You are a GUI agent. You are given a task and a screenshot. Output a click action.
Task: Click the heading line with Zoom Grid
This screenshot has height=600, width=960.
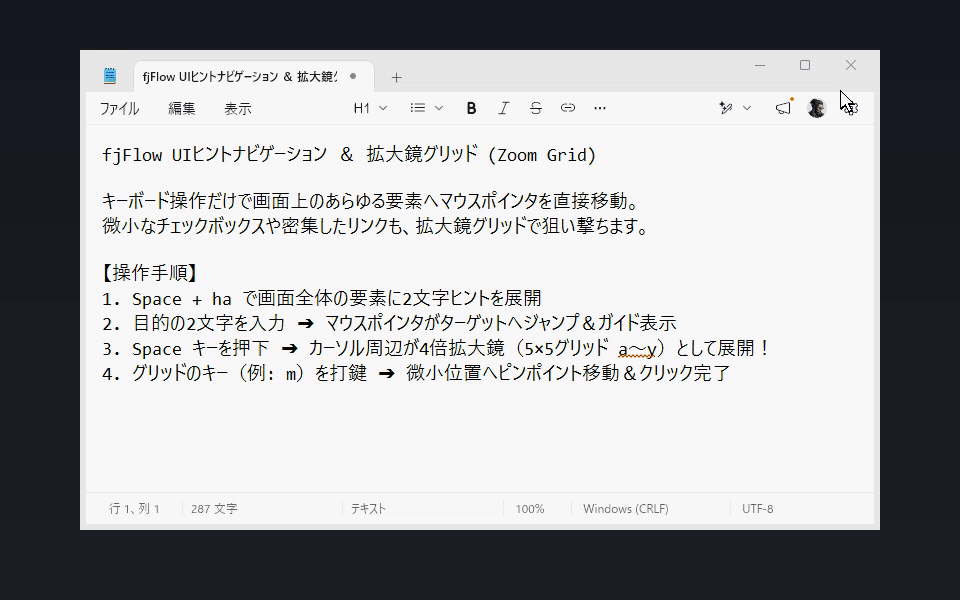[x=349, y=154]
